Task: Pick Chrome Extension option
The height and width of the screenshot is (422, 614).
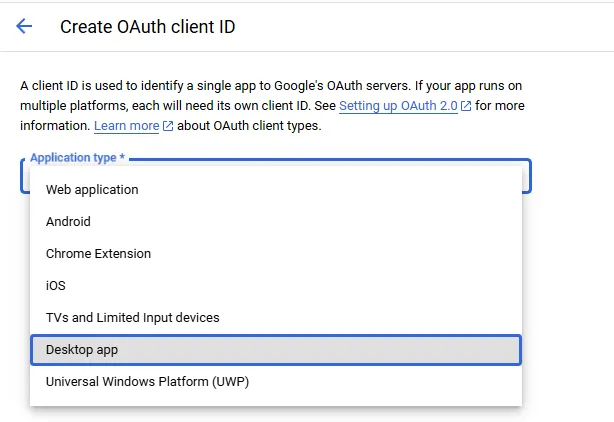Action: coord(276,254)
